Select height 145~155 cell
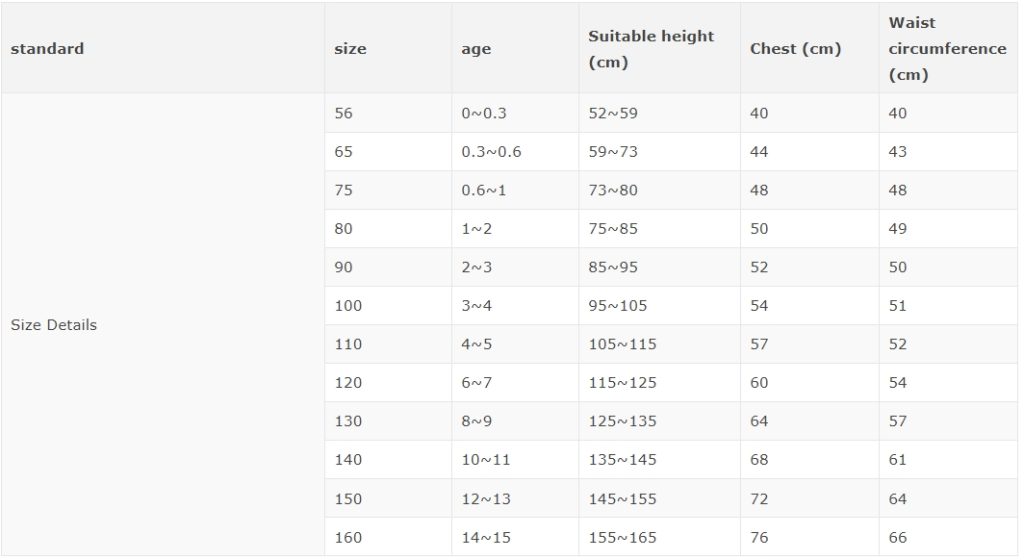Image resolution: width=1024 pixels, height=560 pixels. click(x=660, y=499)
